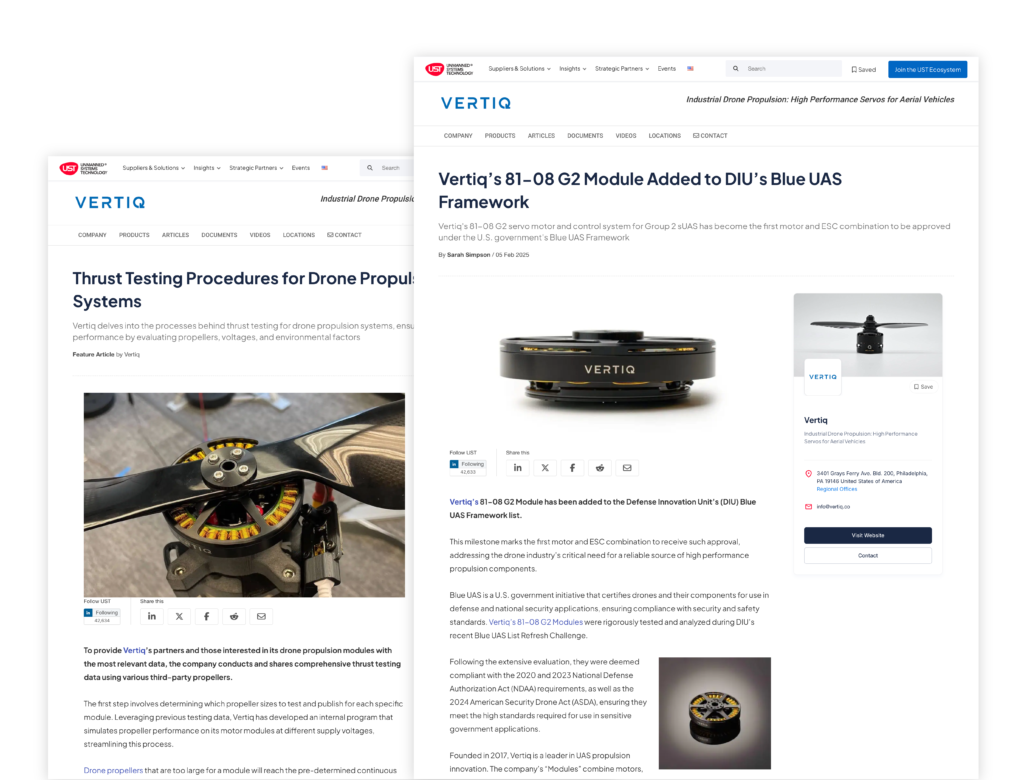Click Join the UST Ecosystem button
The image size is (1024, 780).
tap(927, 69)
